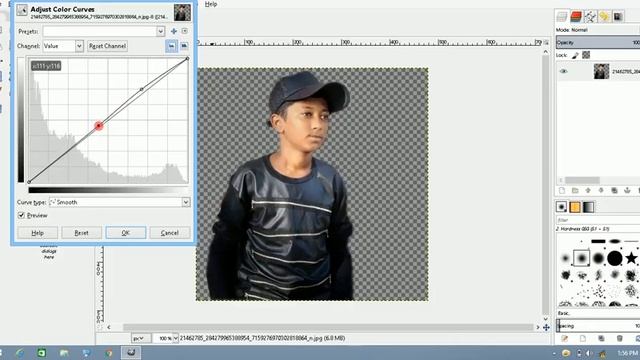Open the Chrome taskbar icon

(109, 353)
